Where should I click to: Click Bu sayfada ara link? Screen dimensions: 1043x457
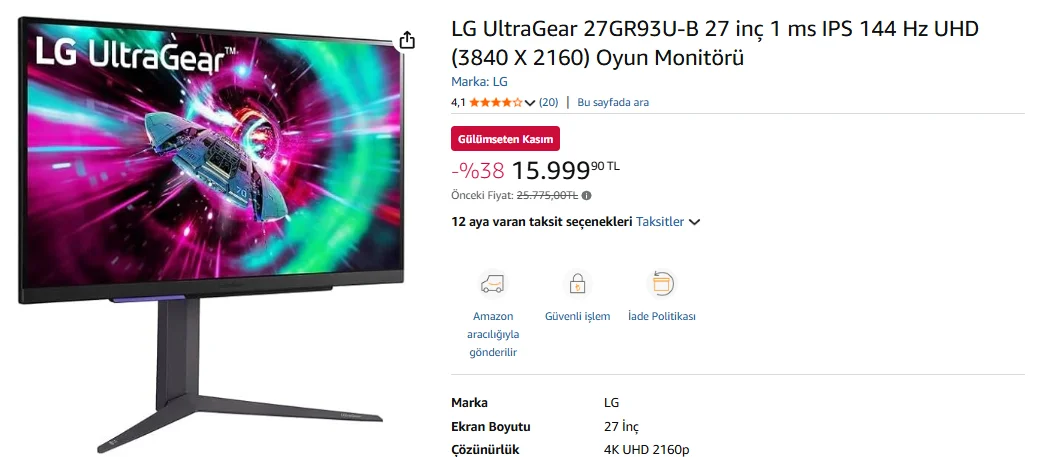(613, 102)
